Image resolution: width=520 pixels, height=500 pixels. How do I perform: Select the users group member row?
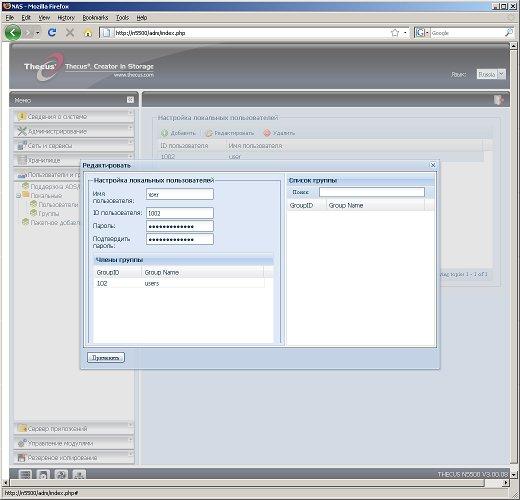179,283
